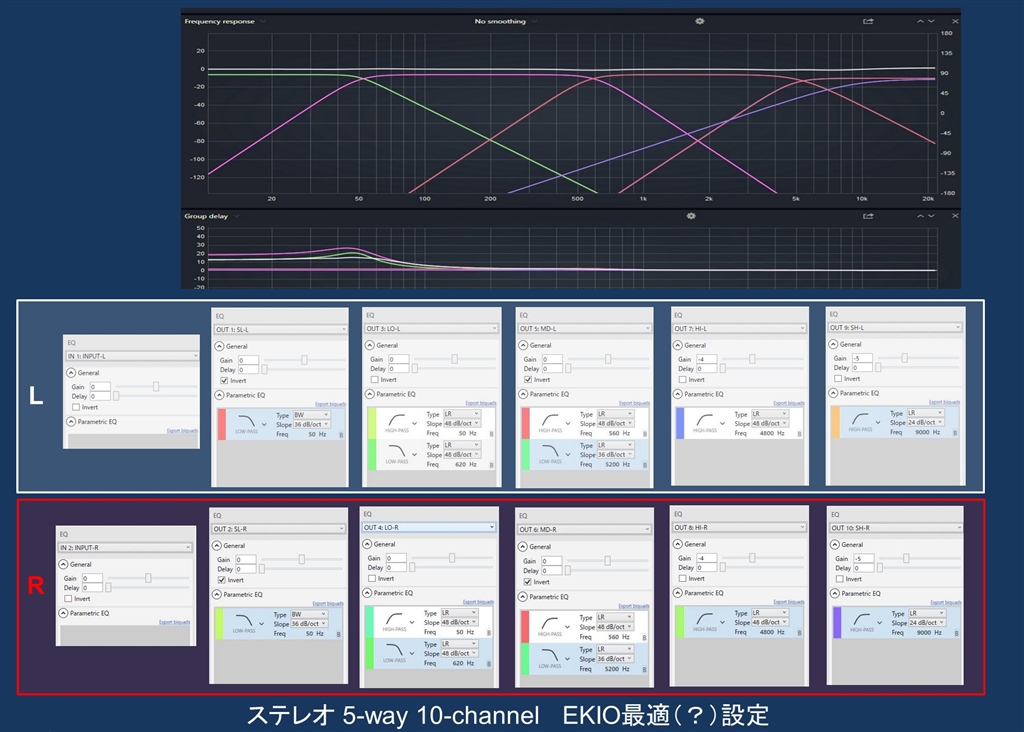Open the Frequency response graph type dropdown
1024x732 pixels.
click(225, 21)
